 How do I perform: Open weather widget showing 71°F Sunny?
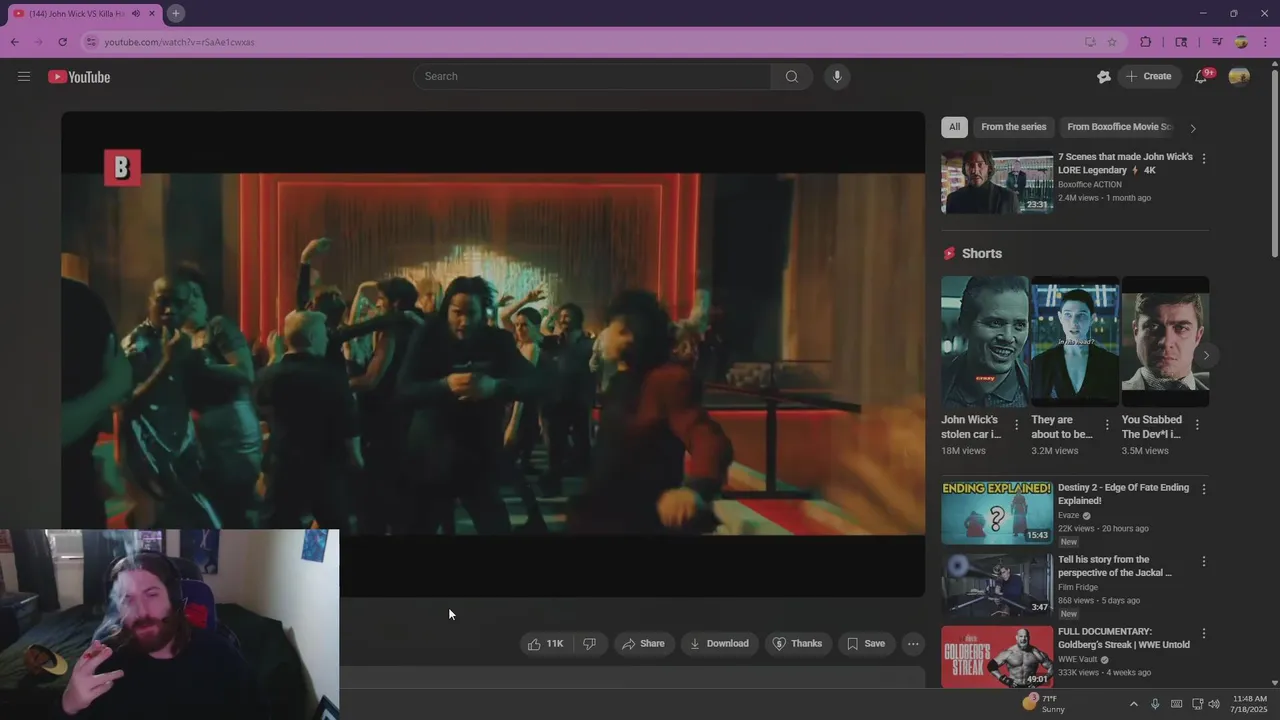tap(1044, 704)
